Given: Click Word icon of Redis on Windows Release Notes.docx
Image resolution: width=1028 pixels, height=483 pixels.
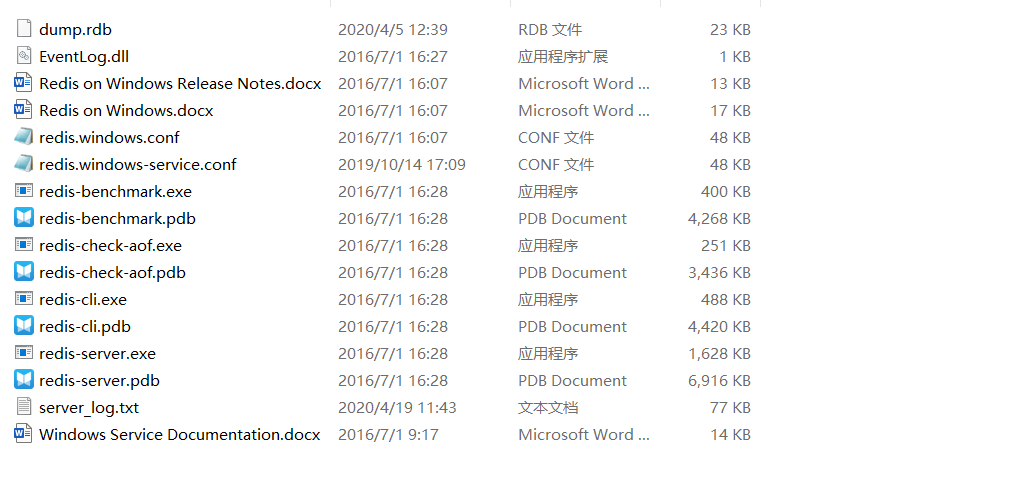Looking at the screenshot, I should (x=24, y=83).
